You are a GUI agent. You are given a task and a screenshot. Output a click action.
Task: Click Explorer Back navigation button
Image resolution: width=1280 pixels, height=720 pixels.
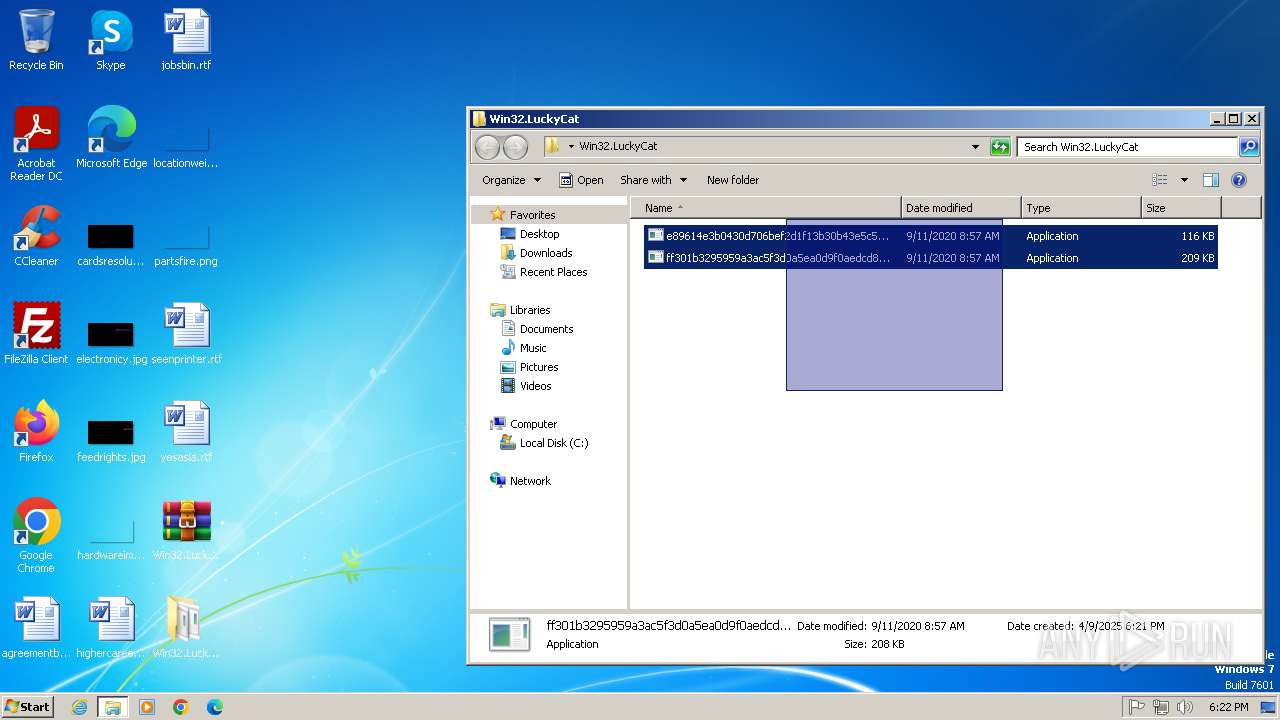487,147
